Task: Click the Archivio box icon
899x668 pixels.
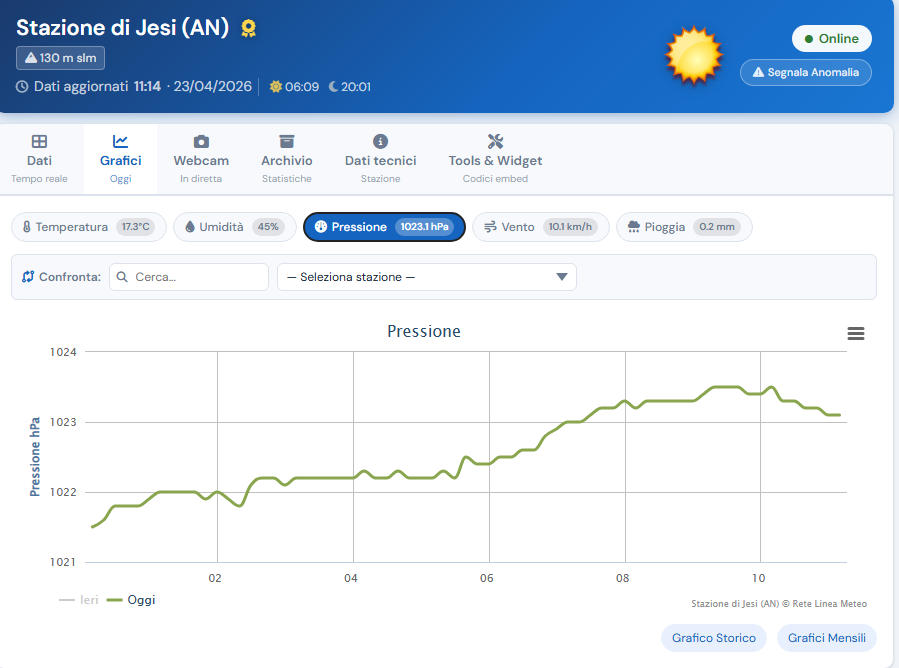Action: [x=287, y=142]
